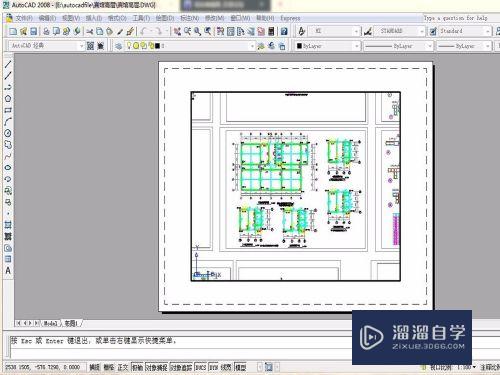Open the layer list dropdown
This screenshot has height=375, width=500.
[189, 46]
